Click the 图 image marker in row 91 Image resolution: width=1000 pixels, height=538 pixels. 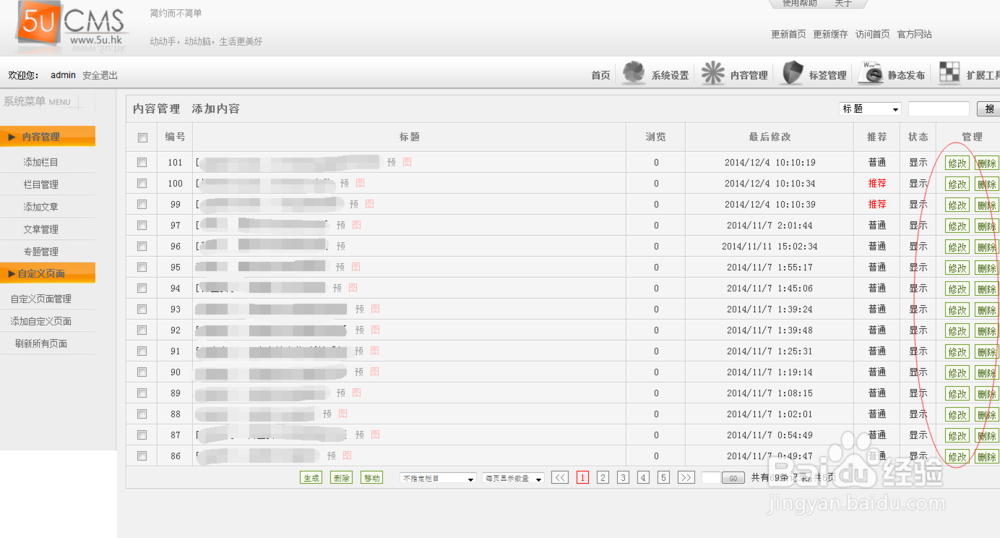coord(374,351)
